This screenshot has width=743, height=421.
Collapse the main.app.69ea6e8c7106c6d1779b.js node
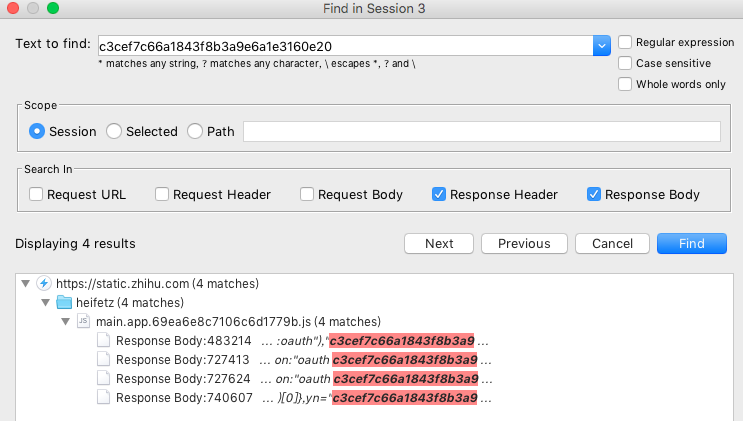tap(65, 322)
